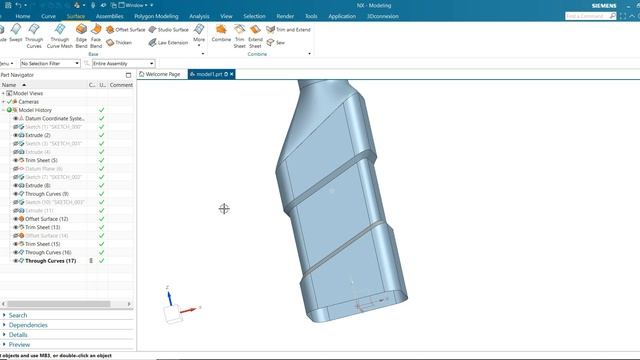This screenshot has width=640, height=360.
Task: Open the Through Curves tool
Action: [x=34, y=36]
